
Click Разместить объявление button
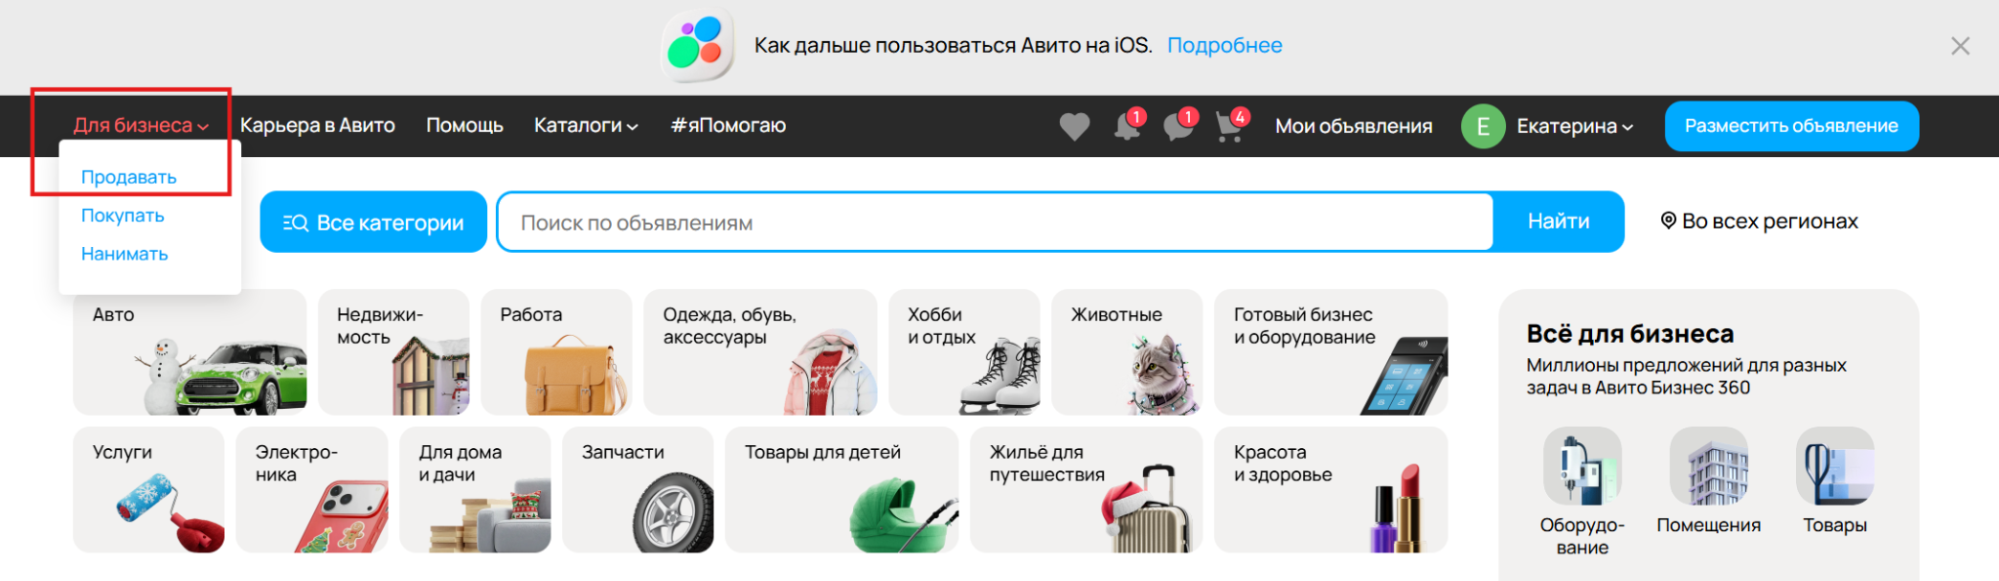1791,126
